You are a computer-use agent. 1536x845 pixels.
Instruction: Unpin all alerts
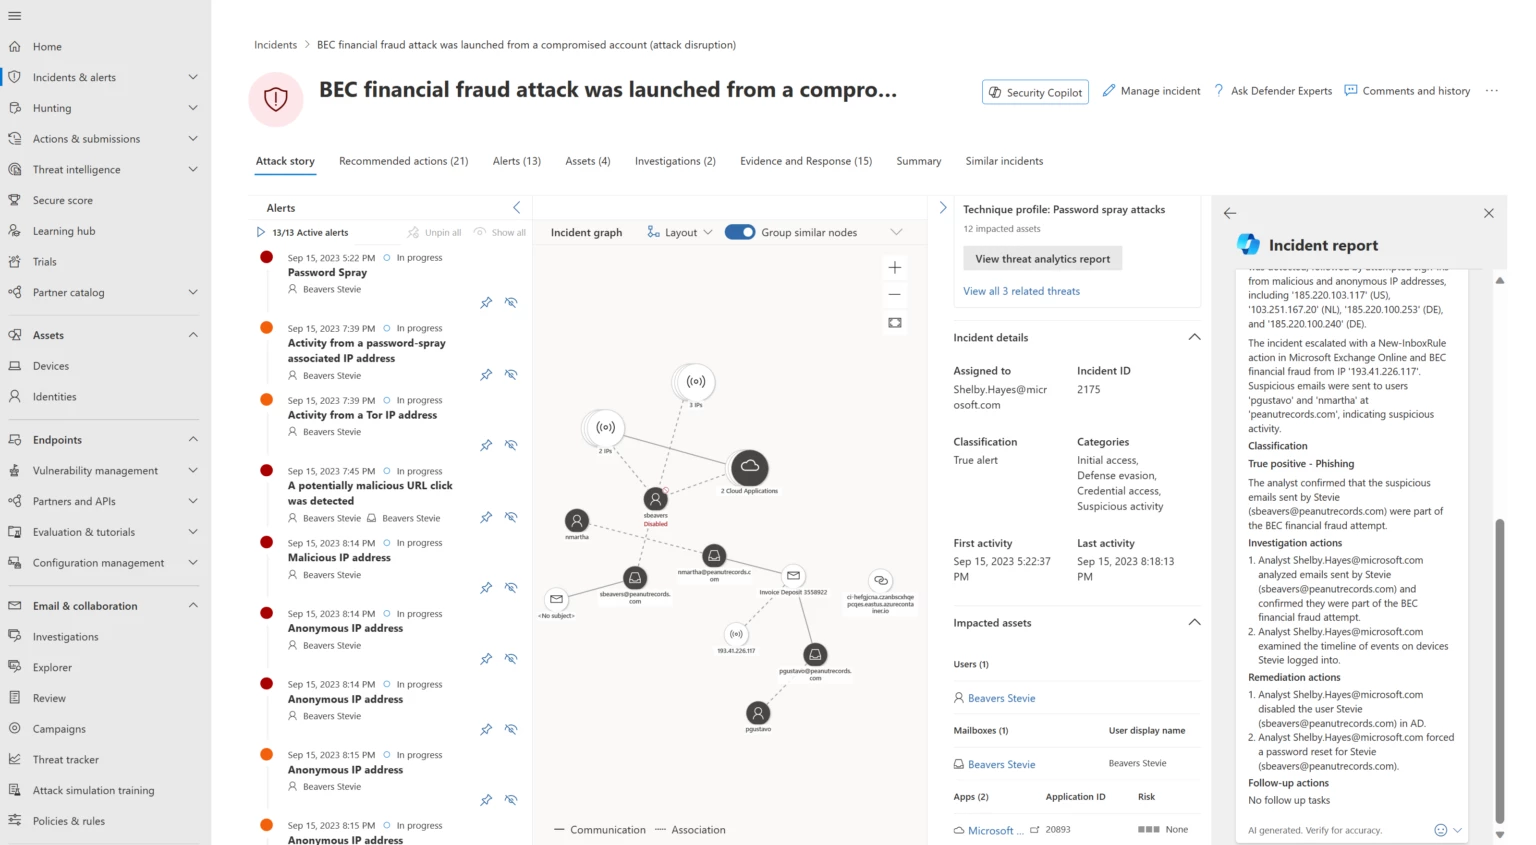[435, 232]
